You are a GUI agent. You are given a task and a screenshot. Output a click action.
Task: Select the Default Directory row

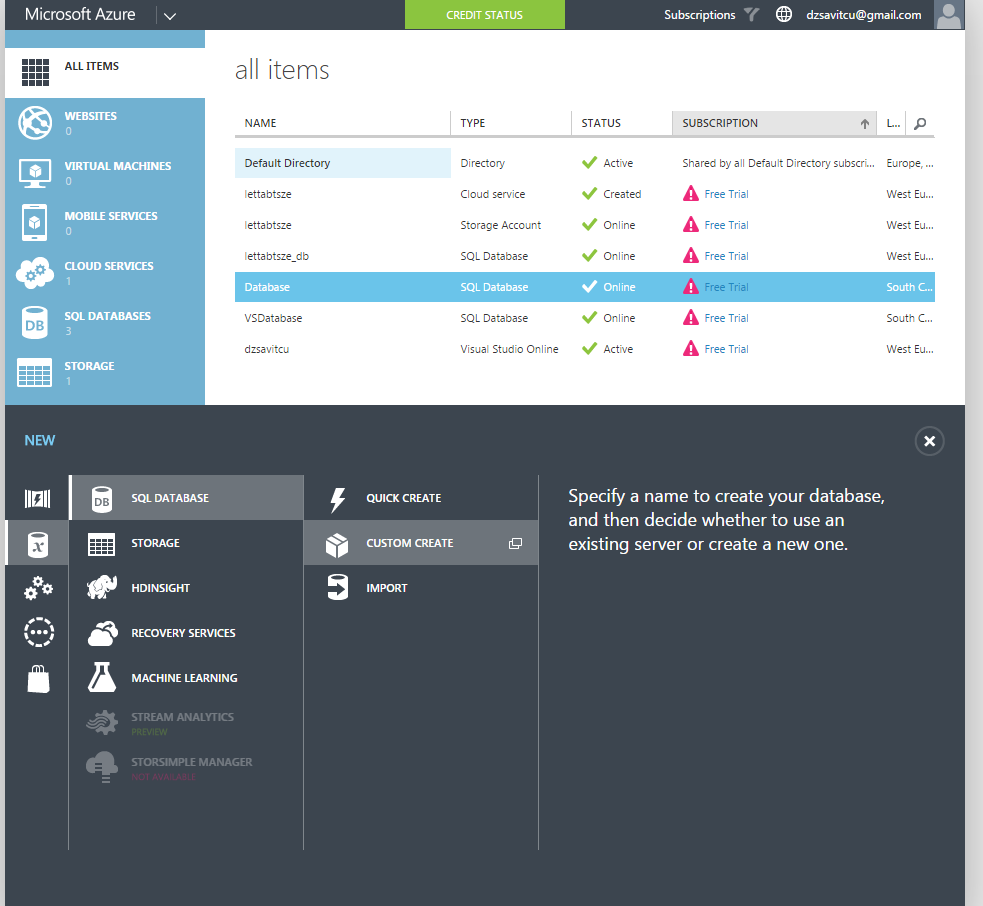tap(584, 163)
